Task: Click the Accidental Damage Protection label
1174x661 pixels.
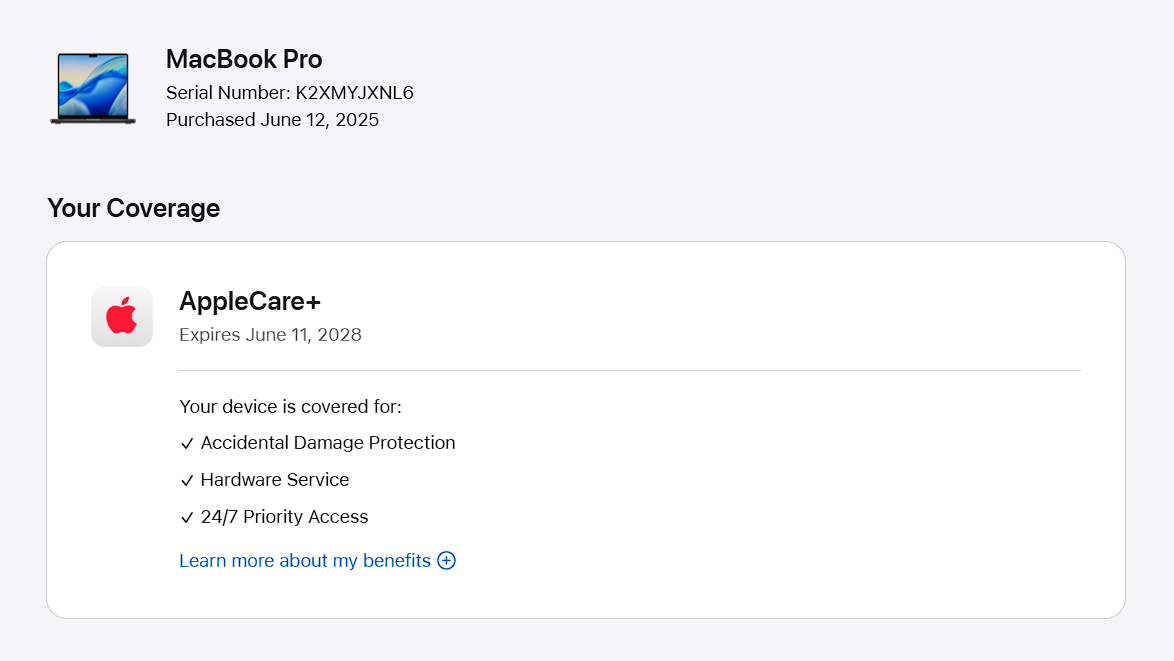Action: 328,443
